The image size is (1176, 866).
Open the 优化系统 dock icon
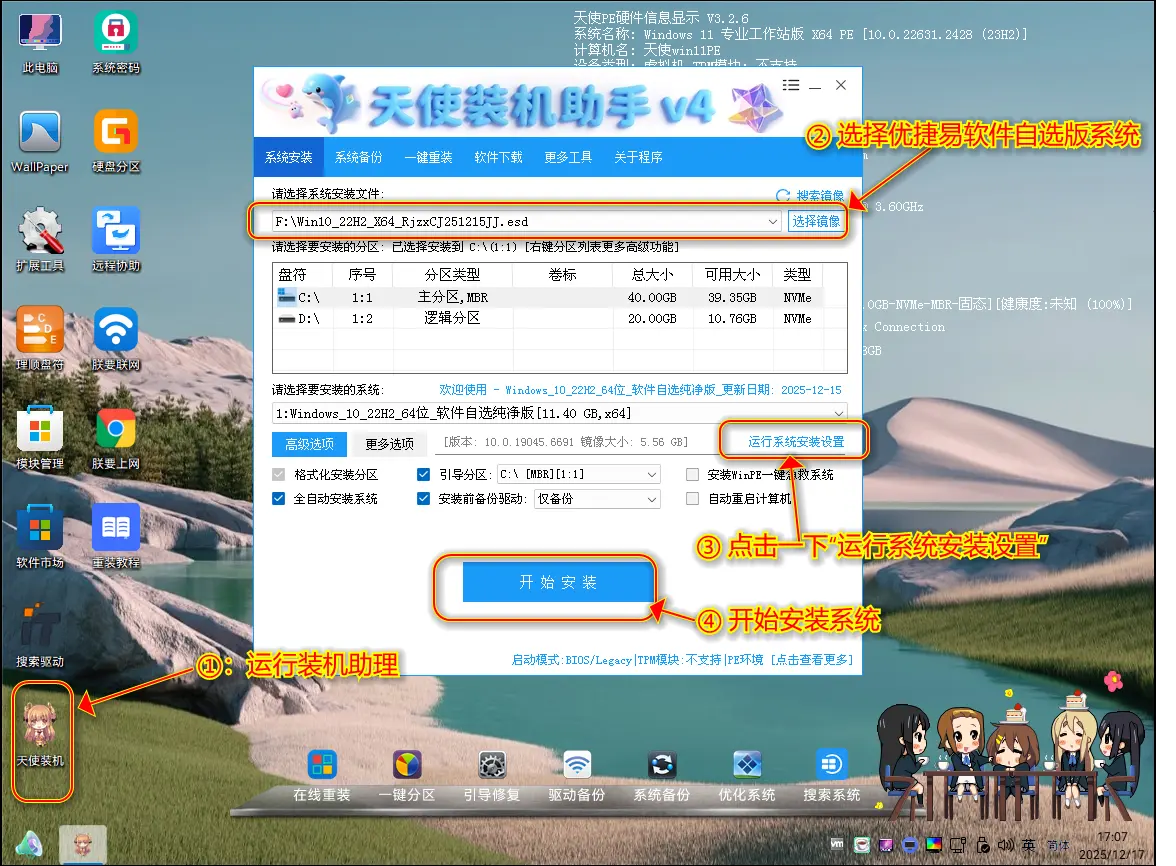[x=747, y=775]
